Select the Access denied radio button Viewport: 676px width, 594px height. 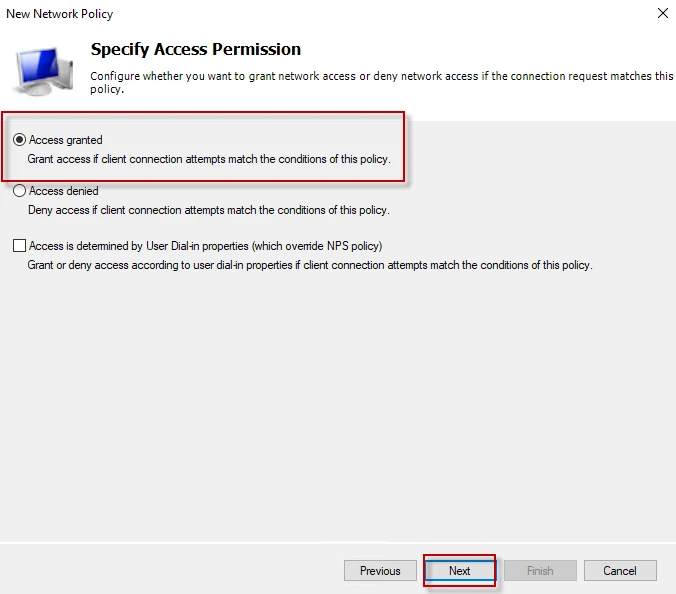[20, 191]
